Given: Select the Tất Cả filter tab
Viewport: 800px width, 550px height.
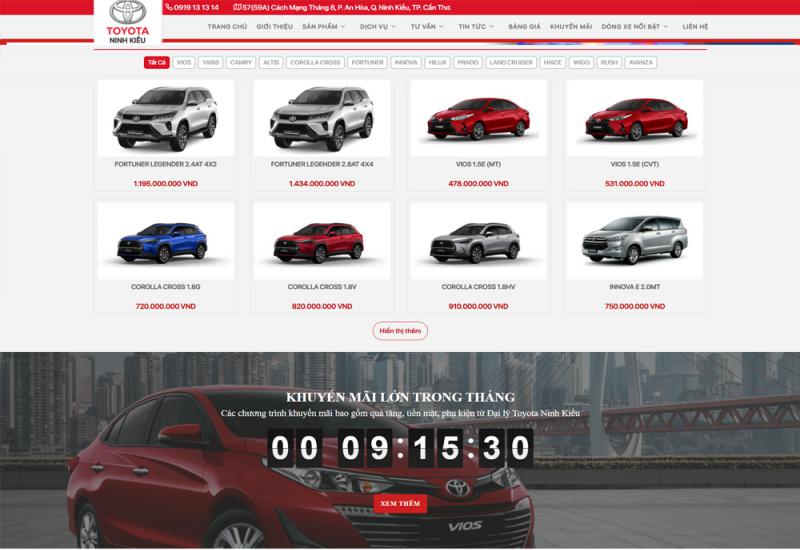Looking at the screenshot, I should coord(156,62).
